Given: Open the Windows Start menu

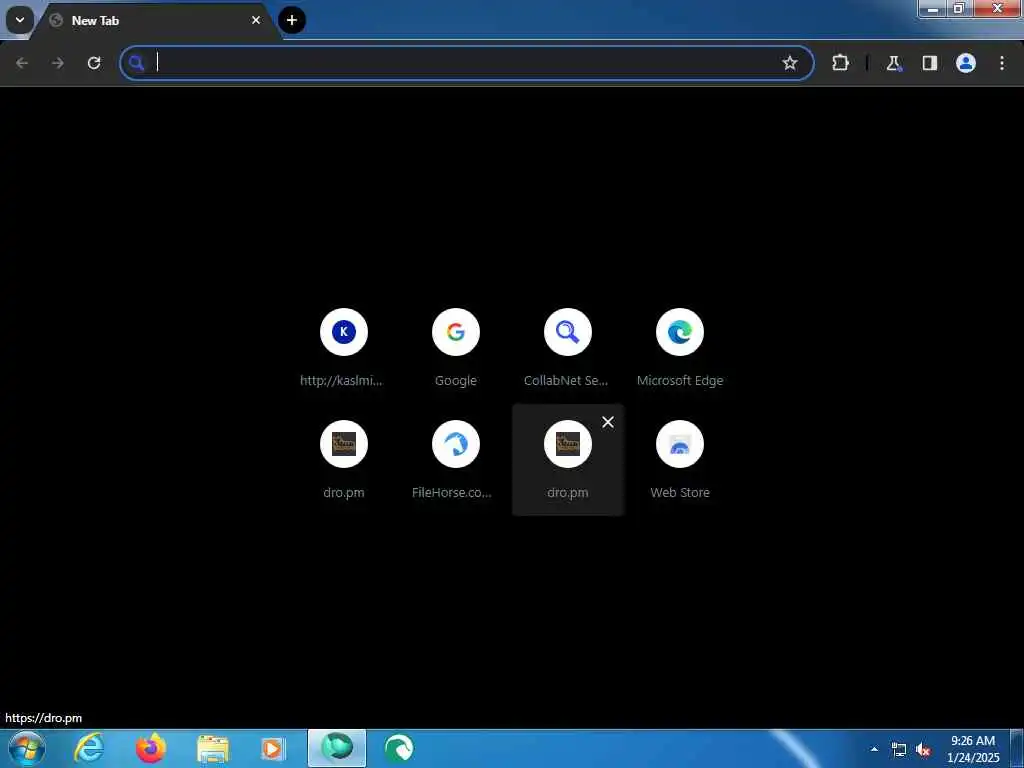Looking at the screenshot, I should pos(27,748).
